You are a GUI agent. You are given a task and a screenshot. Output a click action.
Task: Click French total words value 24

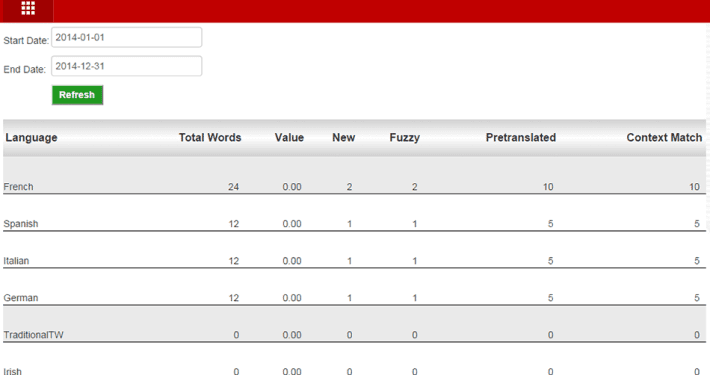pyautogui.click(x=233, y=187)
